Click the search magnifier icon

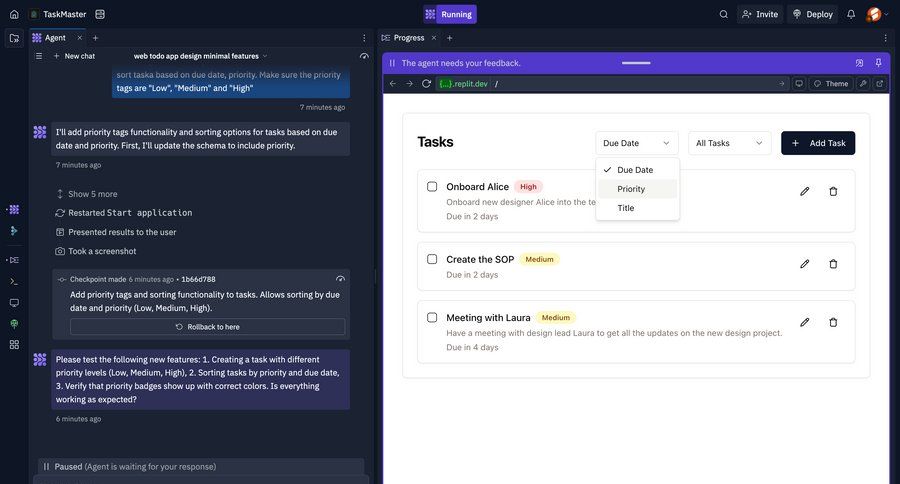pos(723,14)
